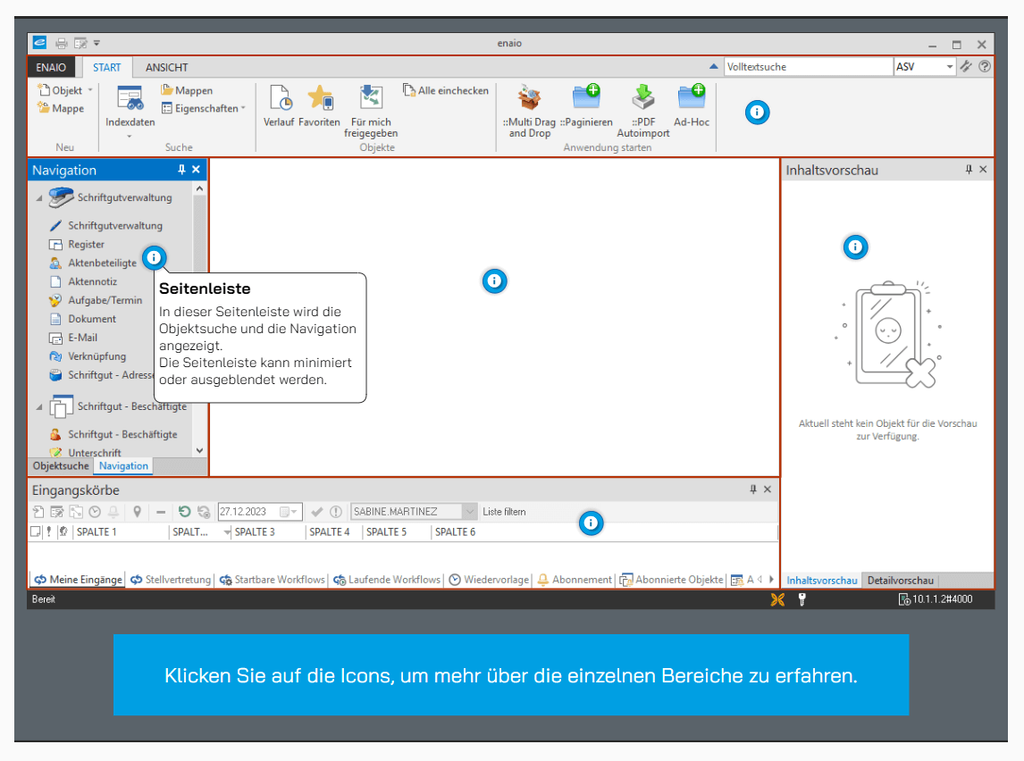Open the Detailvorschau tab
The width and height of the screenshot is (1024, 761).
(x=899, y=580)
